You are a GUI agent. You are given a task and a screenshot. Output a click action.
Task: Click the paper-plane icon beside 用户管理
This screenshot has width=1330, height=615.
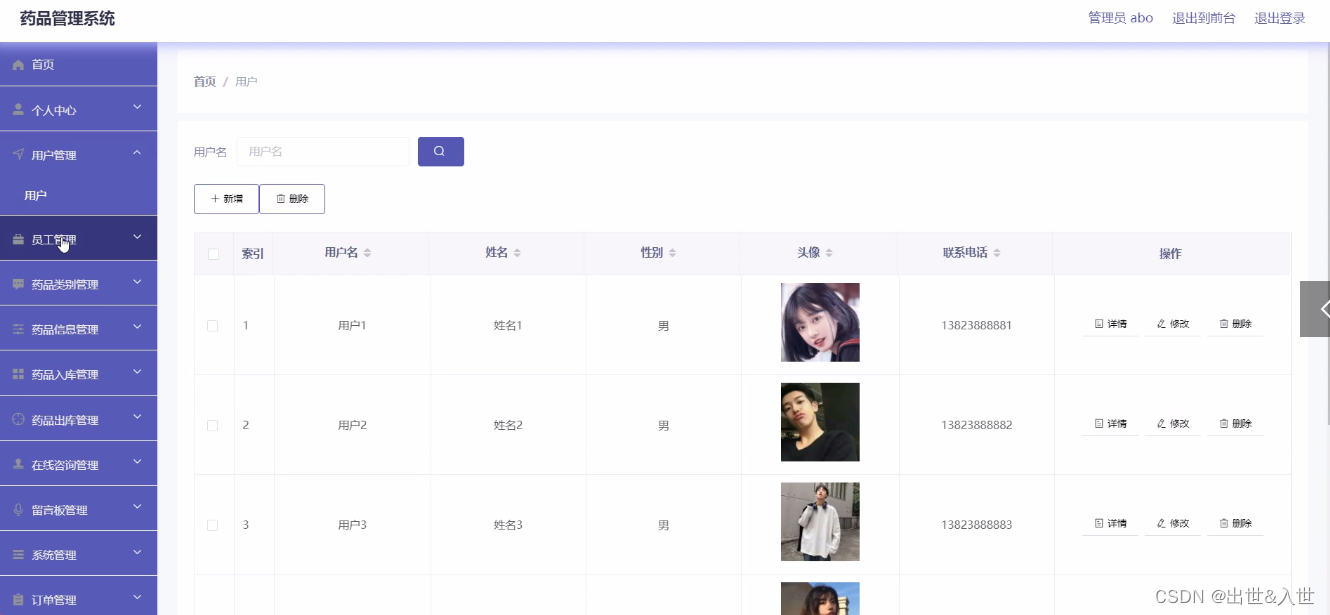[18, 155]
